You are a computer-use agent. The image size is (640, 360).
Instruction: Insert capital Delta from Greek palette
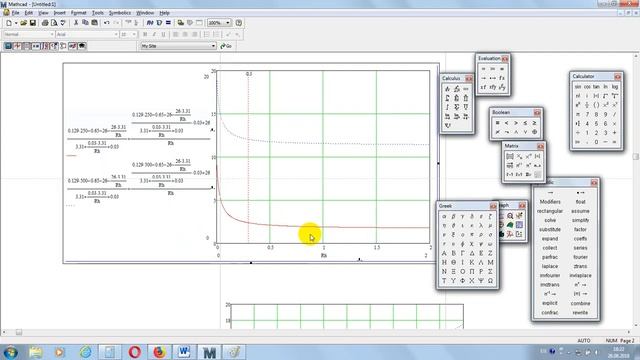click(472, 253)
